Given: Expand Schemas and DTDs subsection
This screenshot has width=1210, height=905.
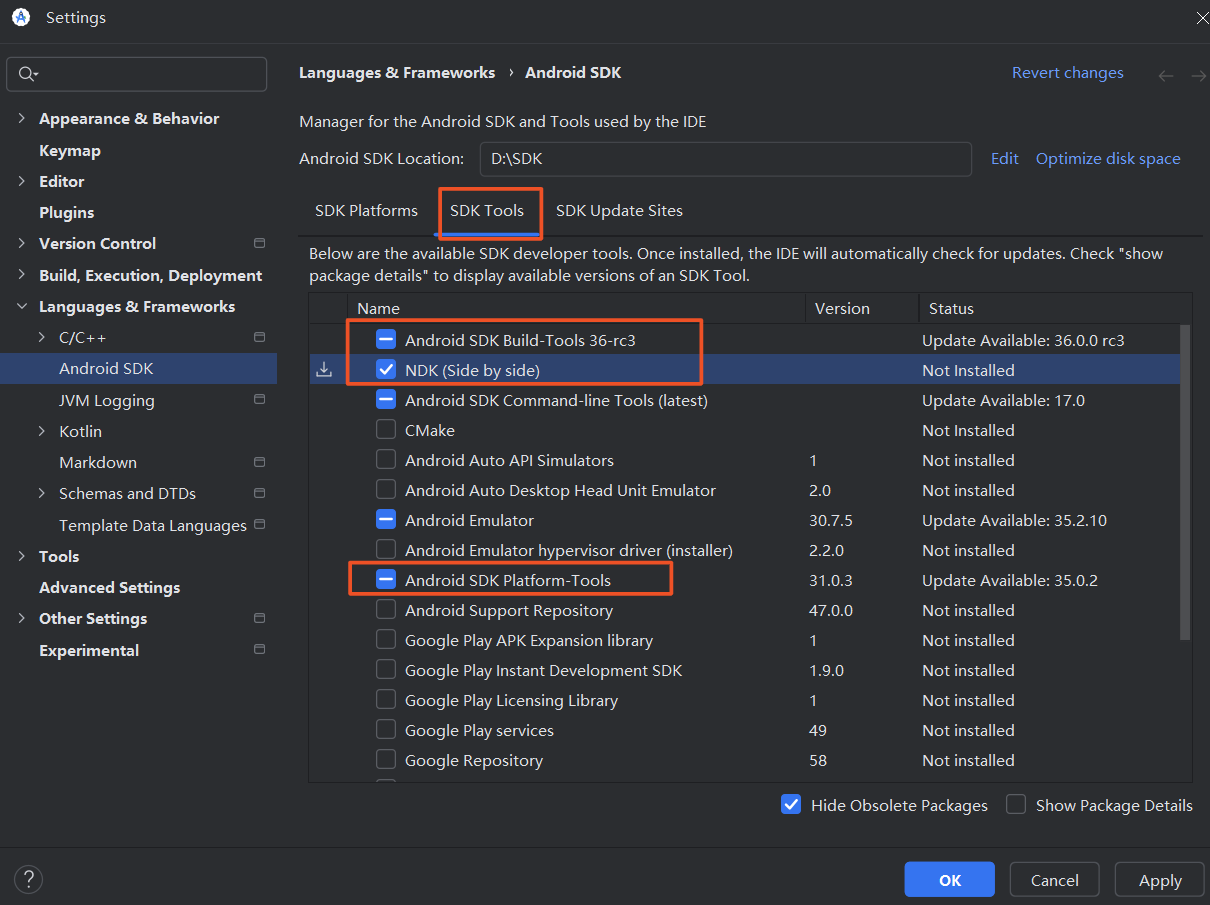Looking at the screenshot, I should pyautogui.click(x=42, y=493).
